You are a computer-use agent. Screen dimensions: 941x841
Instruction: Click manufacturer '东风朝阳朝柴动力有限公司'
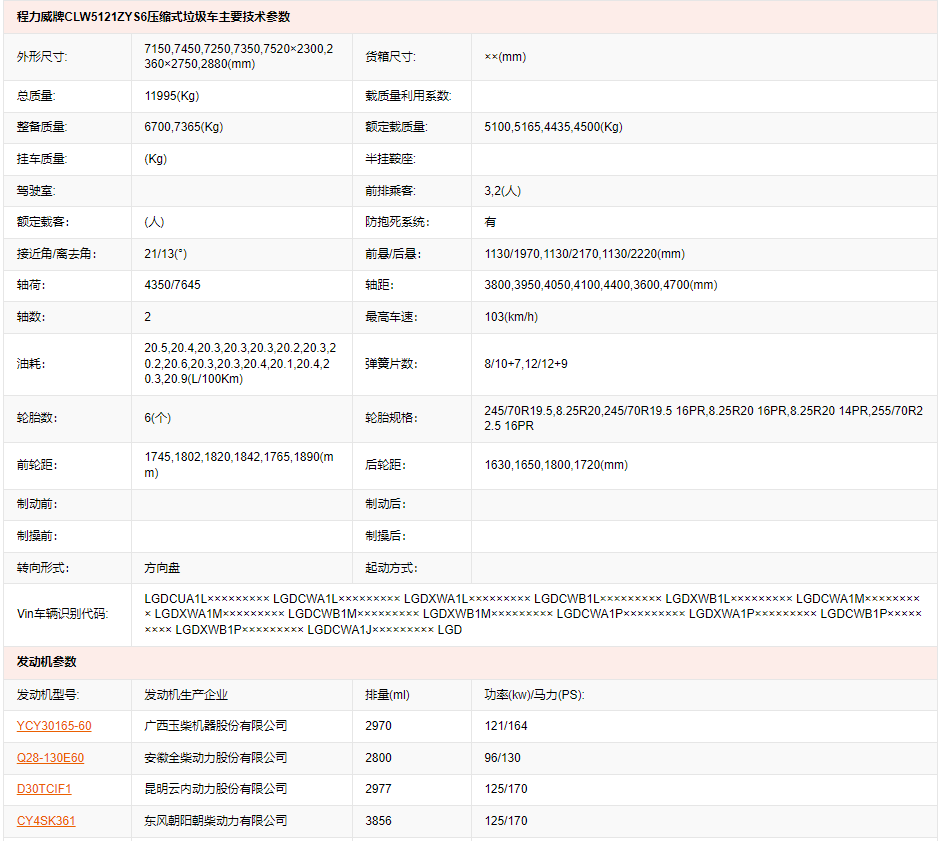[215, 821]
